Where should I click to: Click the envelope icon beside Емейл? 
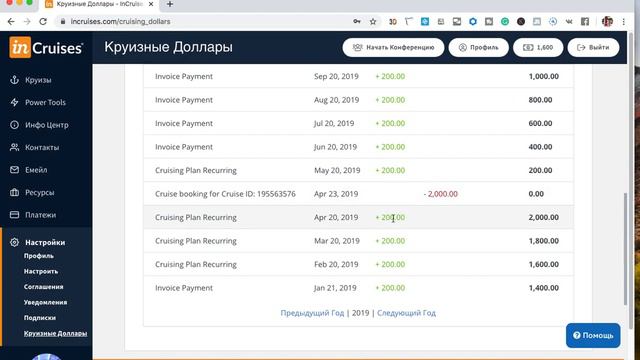tap(14, 169)
